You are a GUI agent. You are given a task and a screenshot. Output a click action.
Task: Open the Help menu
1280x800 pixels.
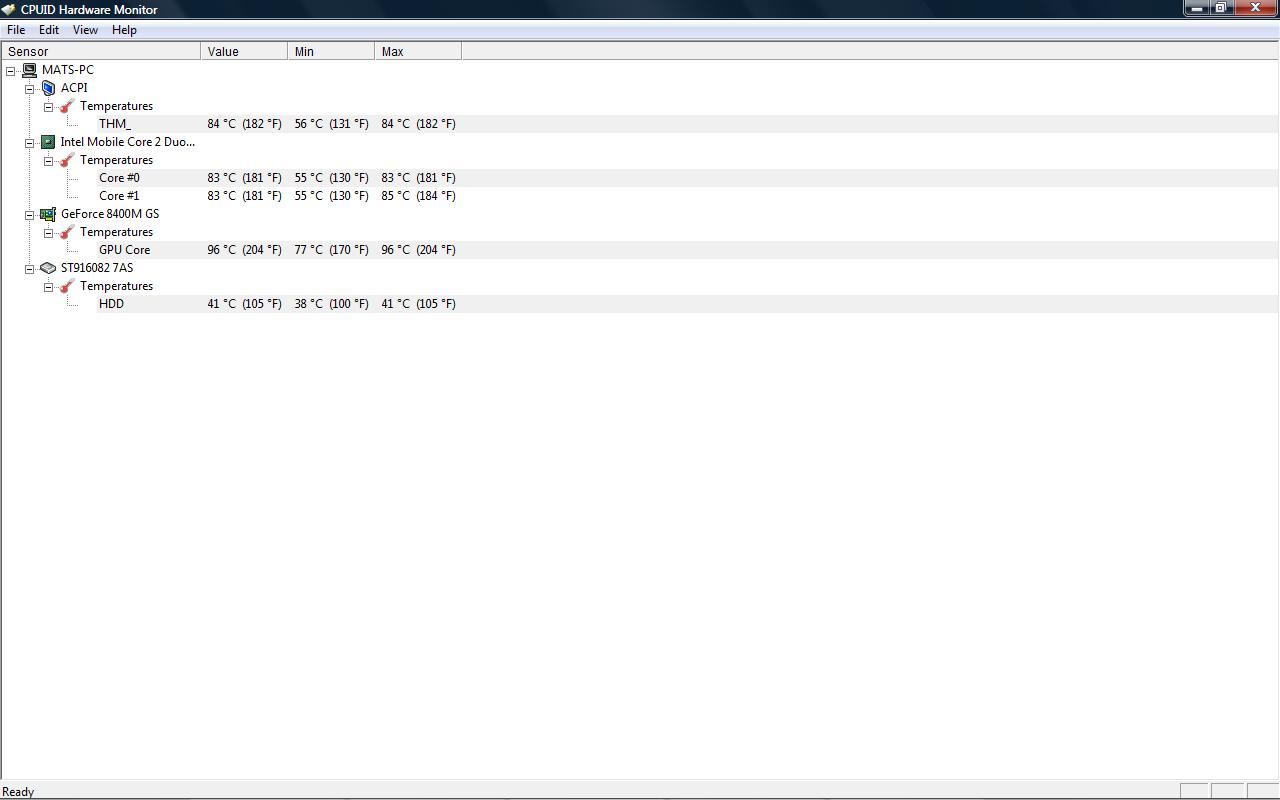click(124, 30)
